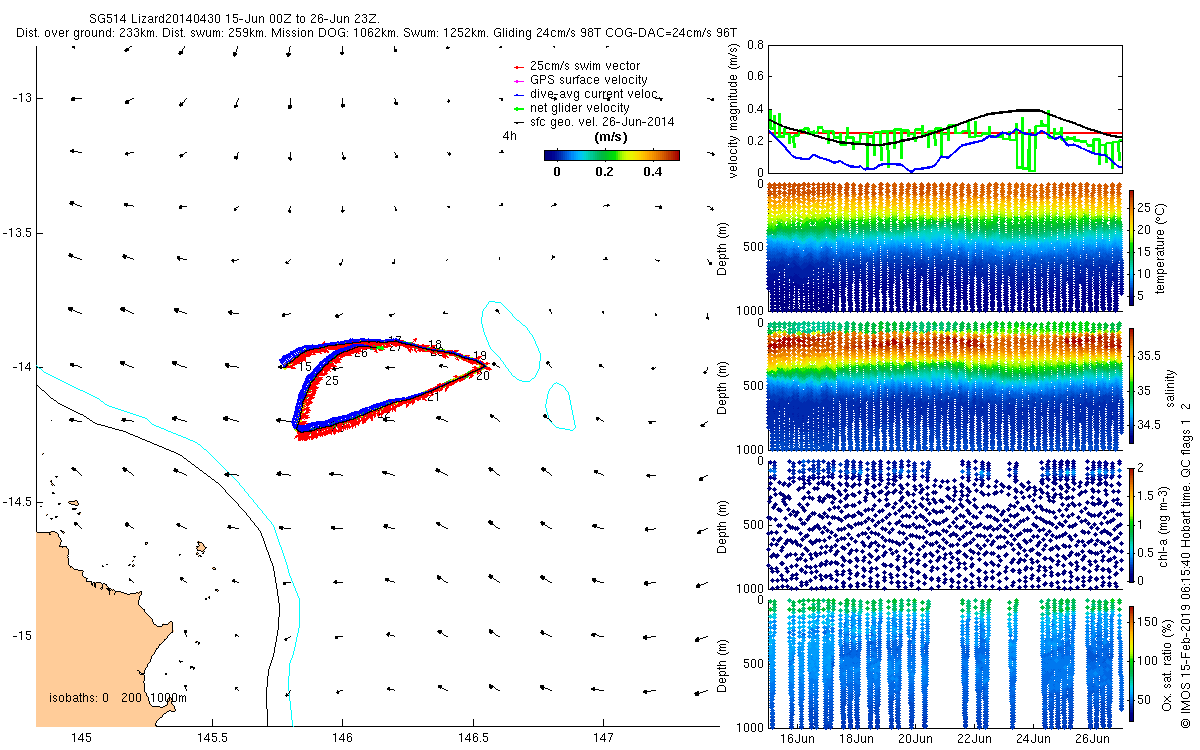Click the green net glider velocity legend marker
Screen dimensions: 1200x750
(x=518, y=108)
